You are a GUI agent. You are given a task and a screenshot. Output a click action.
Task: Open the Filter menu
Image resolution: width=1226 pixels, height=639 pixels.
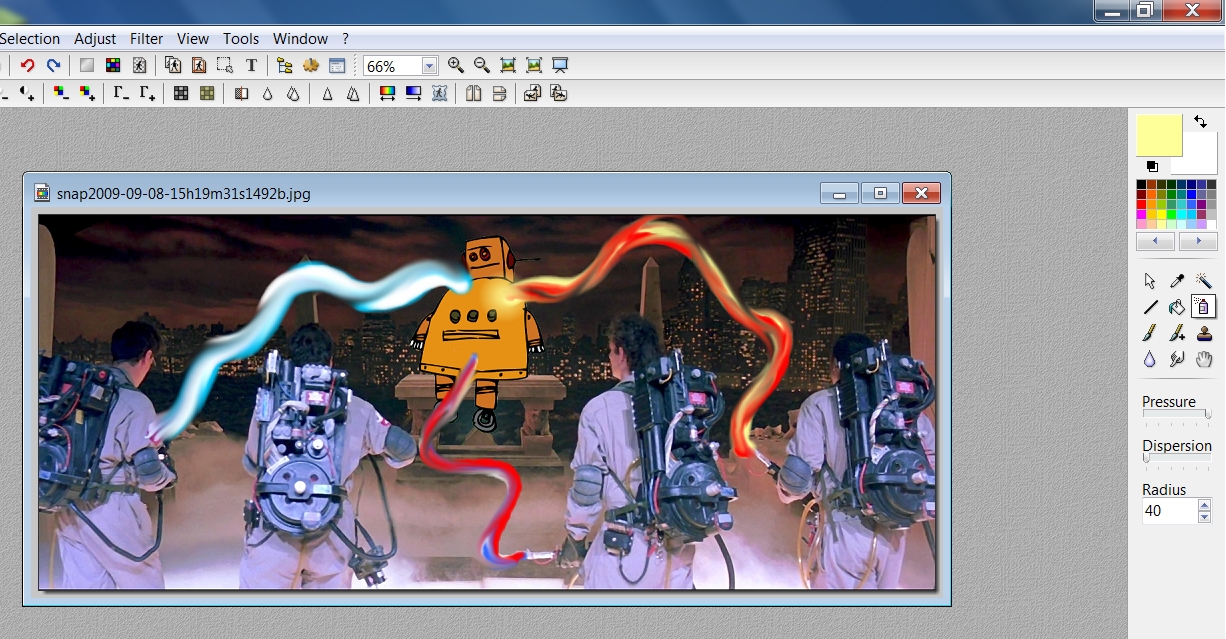click(146, 39)
